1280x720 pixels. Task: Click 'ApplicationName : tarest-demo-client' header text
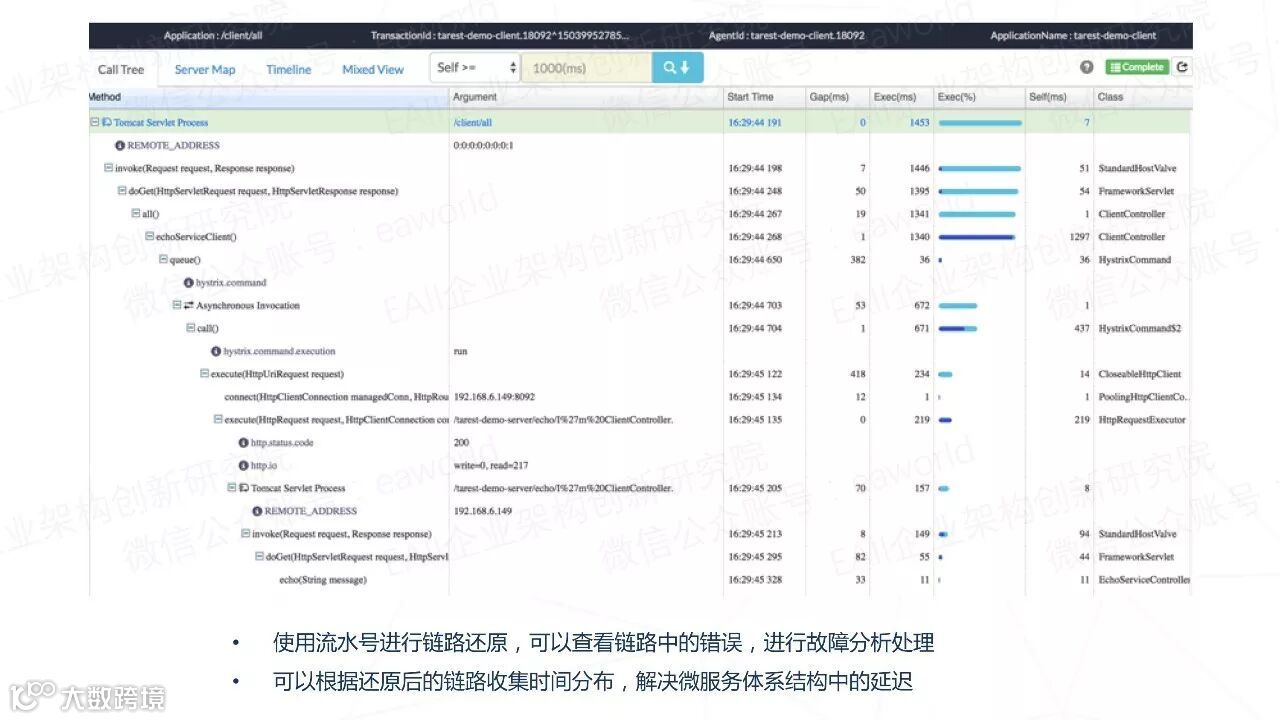[x=1073, y=36]
